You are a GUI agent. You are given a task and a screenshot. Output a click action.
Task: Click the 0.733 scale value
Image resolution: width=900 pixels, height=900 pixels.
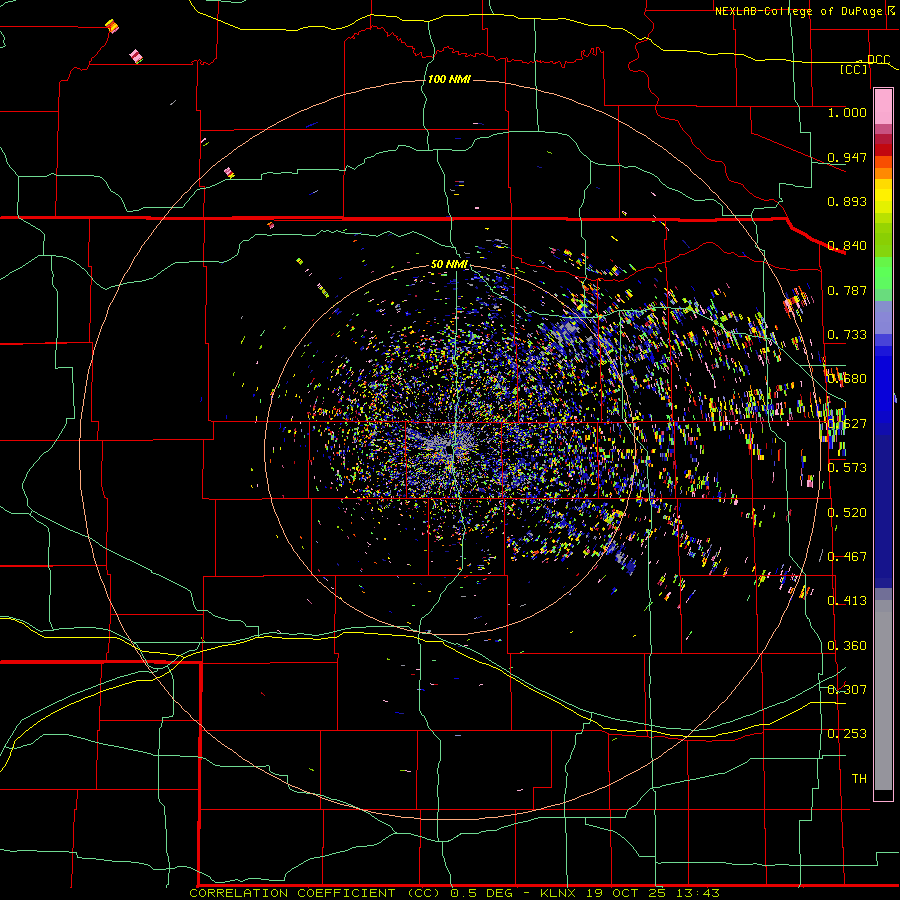point(847,335)
